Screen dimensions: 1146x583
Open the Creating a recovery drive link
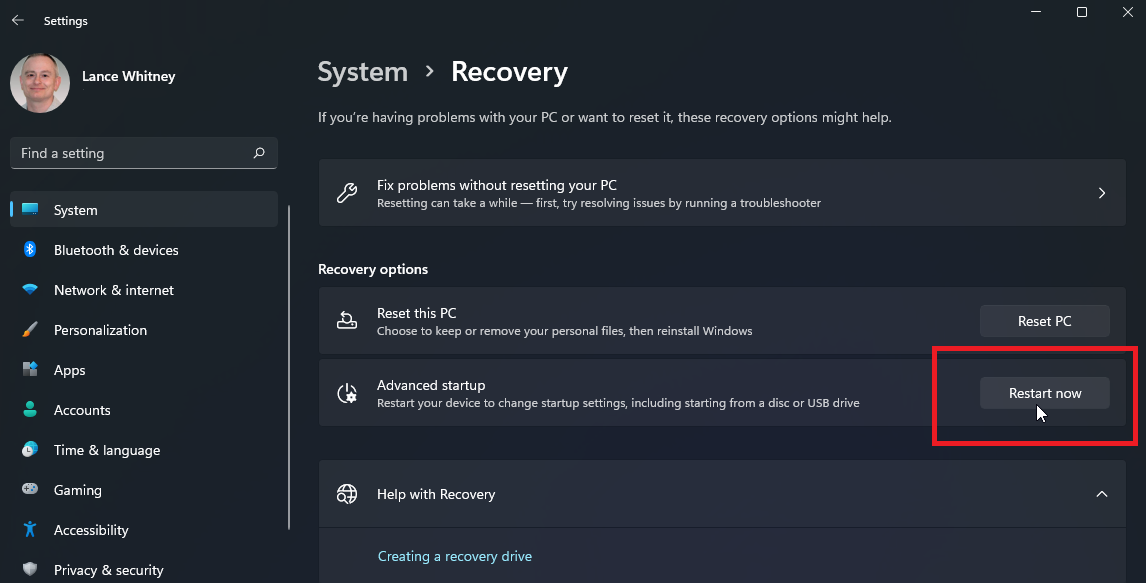pyautogui.click(x=455, y=556)
